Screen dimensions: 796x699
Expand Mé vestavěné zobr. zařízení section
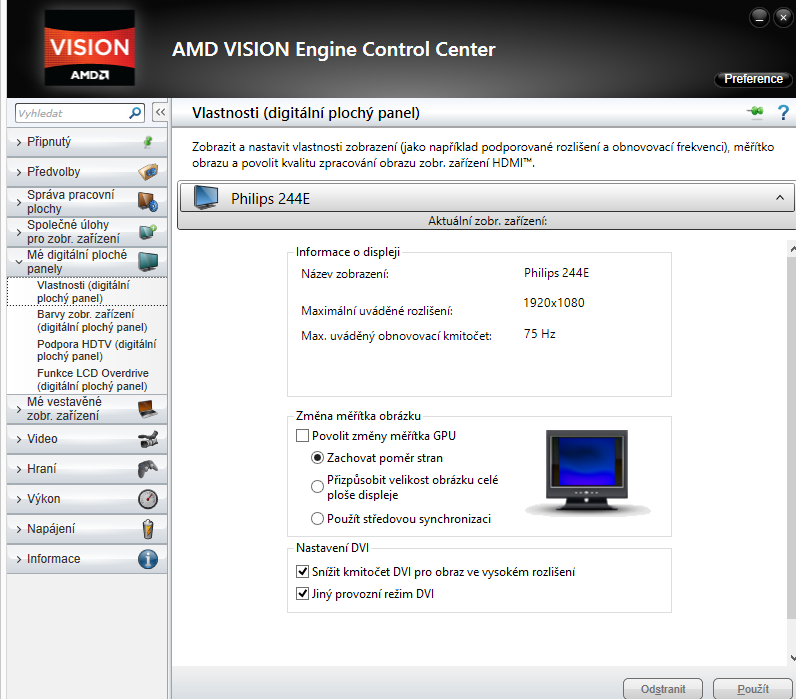tap(19, 409)
